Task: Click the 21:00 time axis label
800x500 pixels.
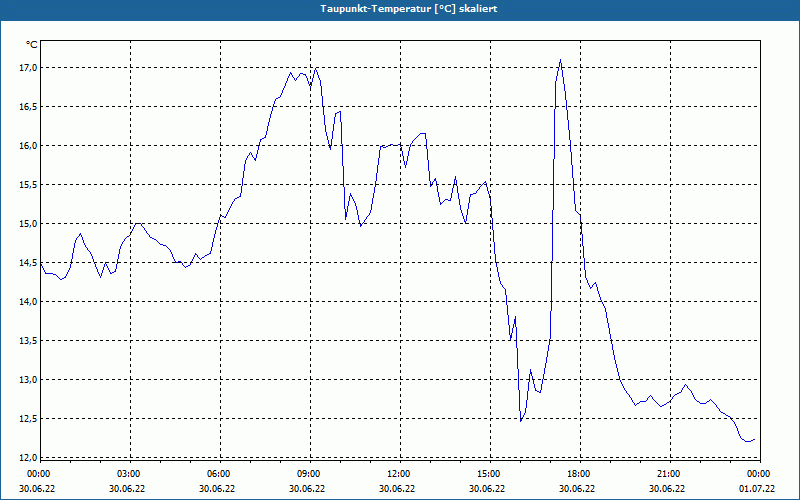Action: (x=668, y=474)
